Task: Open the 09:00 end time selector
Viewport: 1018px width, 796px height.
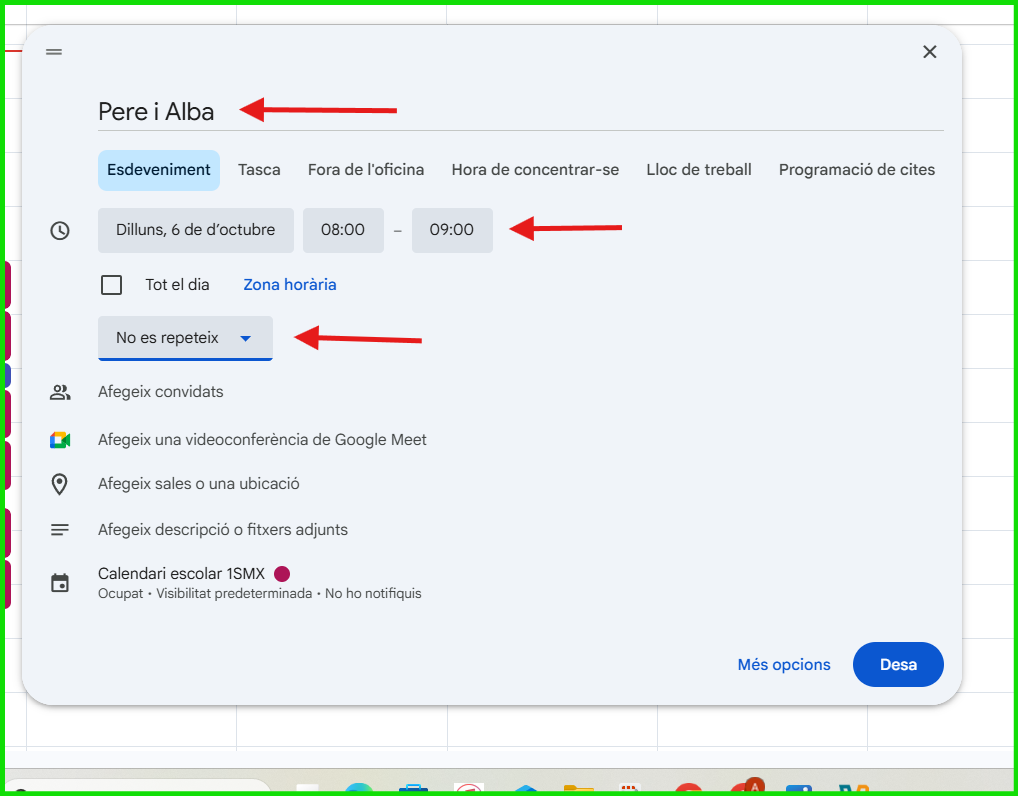Action: pyautogui.click(x=452, y=230)
